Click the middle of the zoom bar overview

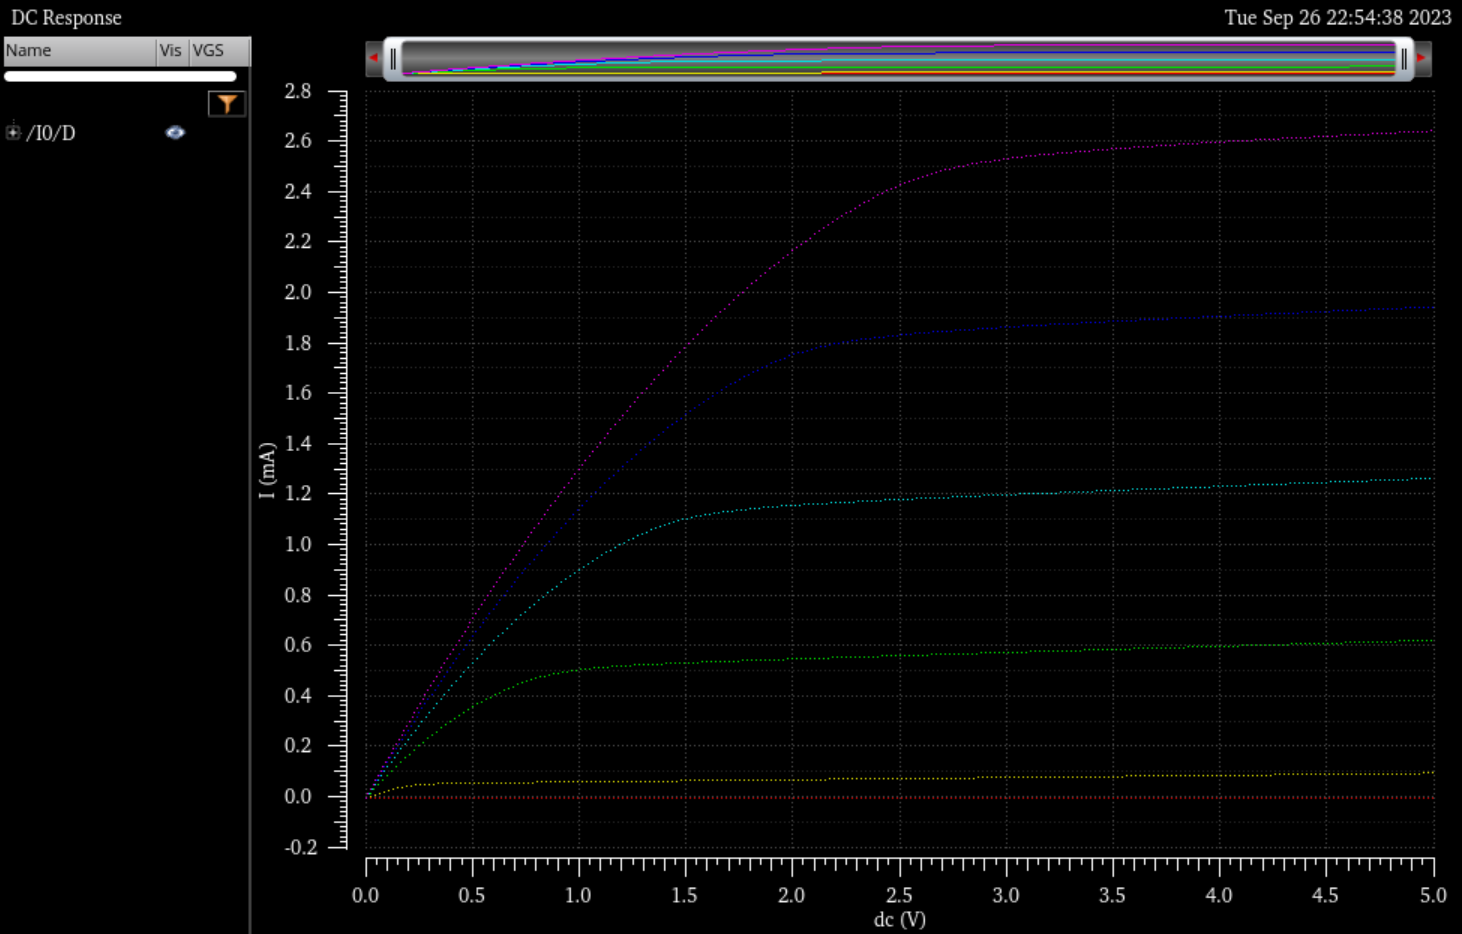(898, 59)
